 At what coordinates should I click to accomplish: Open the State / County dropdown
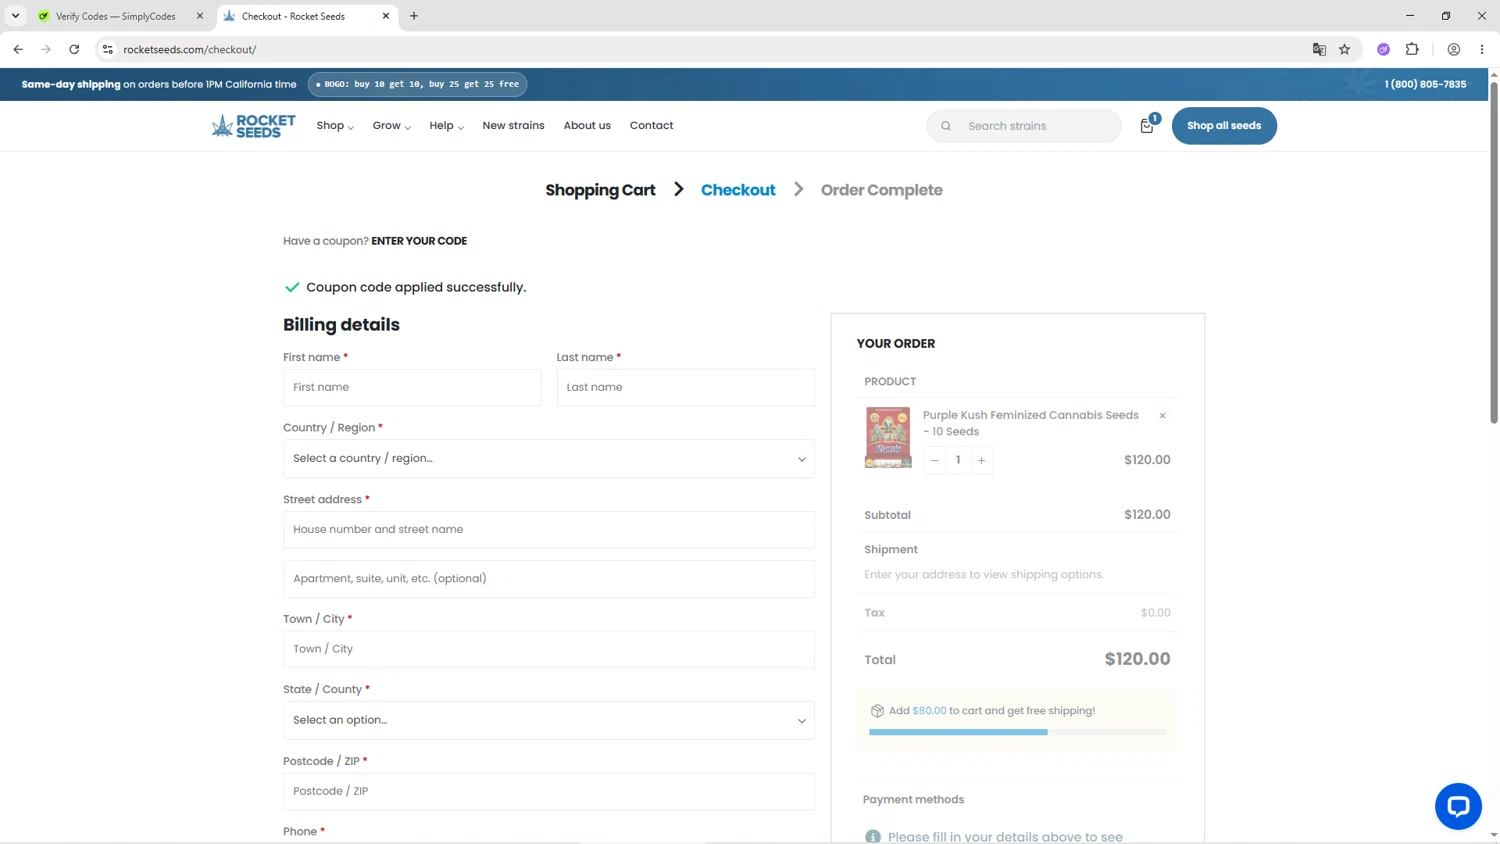(x=549, y=720)
